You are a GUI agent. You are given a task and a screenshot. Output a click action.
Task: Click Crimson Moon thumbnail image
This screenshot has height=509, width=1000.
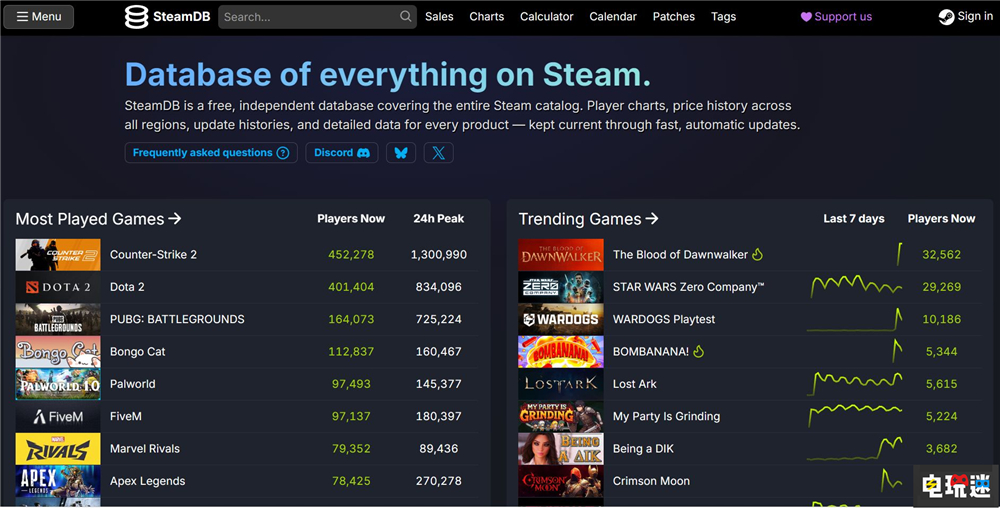(561, 481)
